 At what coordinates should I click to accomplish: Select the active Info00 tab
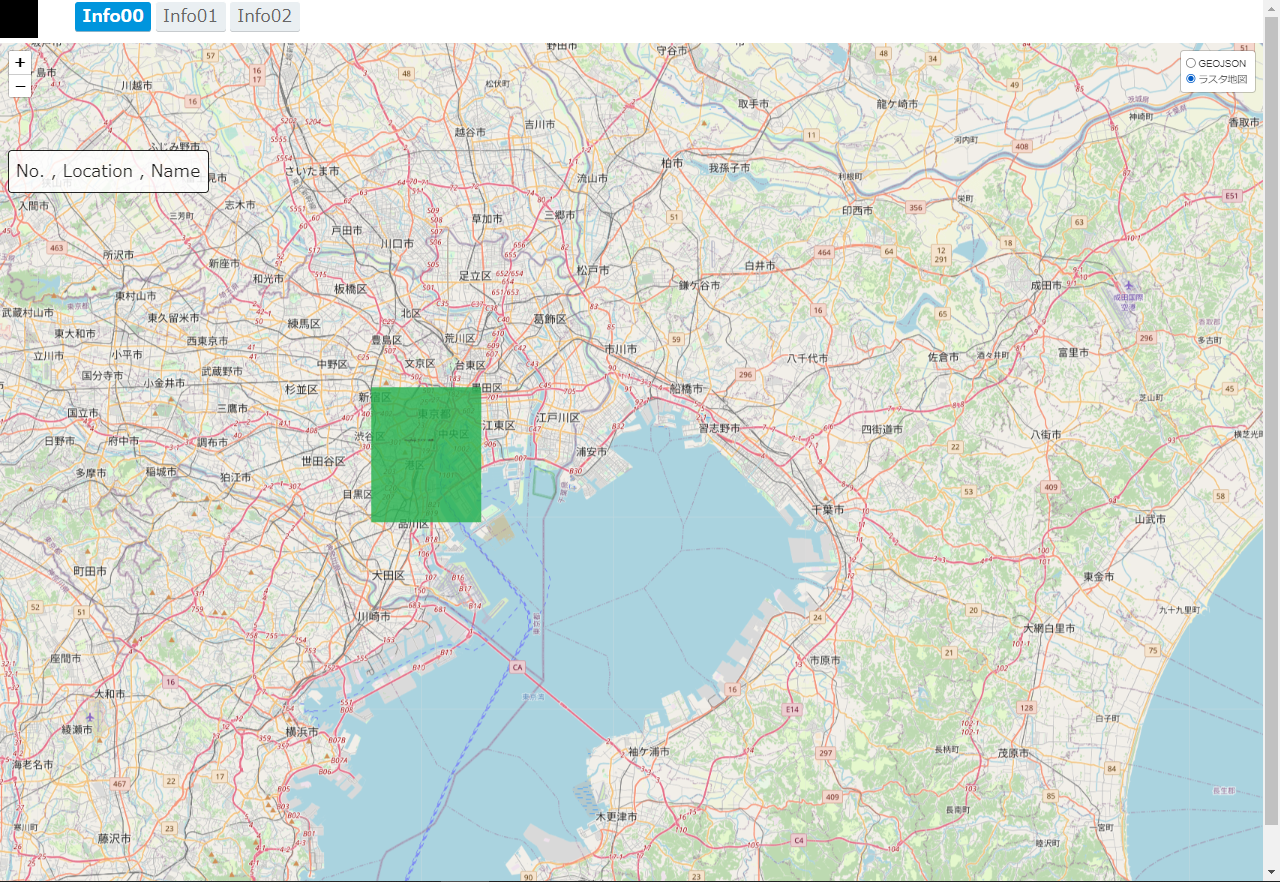pyautogui.click(x=112, y=17)
